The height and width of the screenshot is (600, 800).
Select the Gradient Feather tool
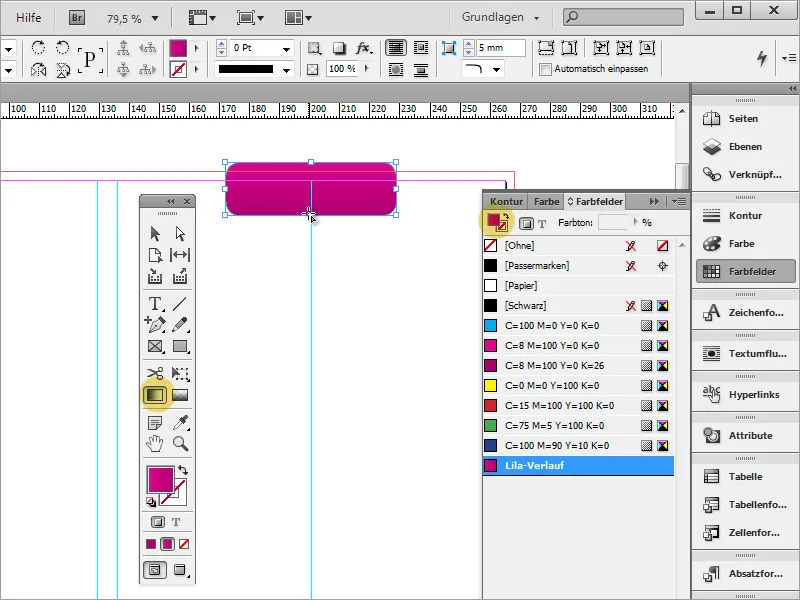point(180,395)
